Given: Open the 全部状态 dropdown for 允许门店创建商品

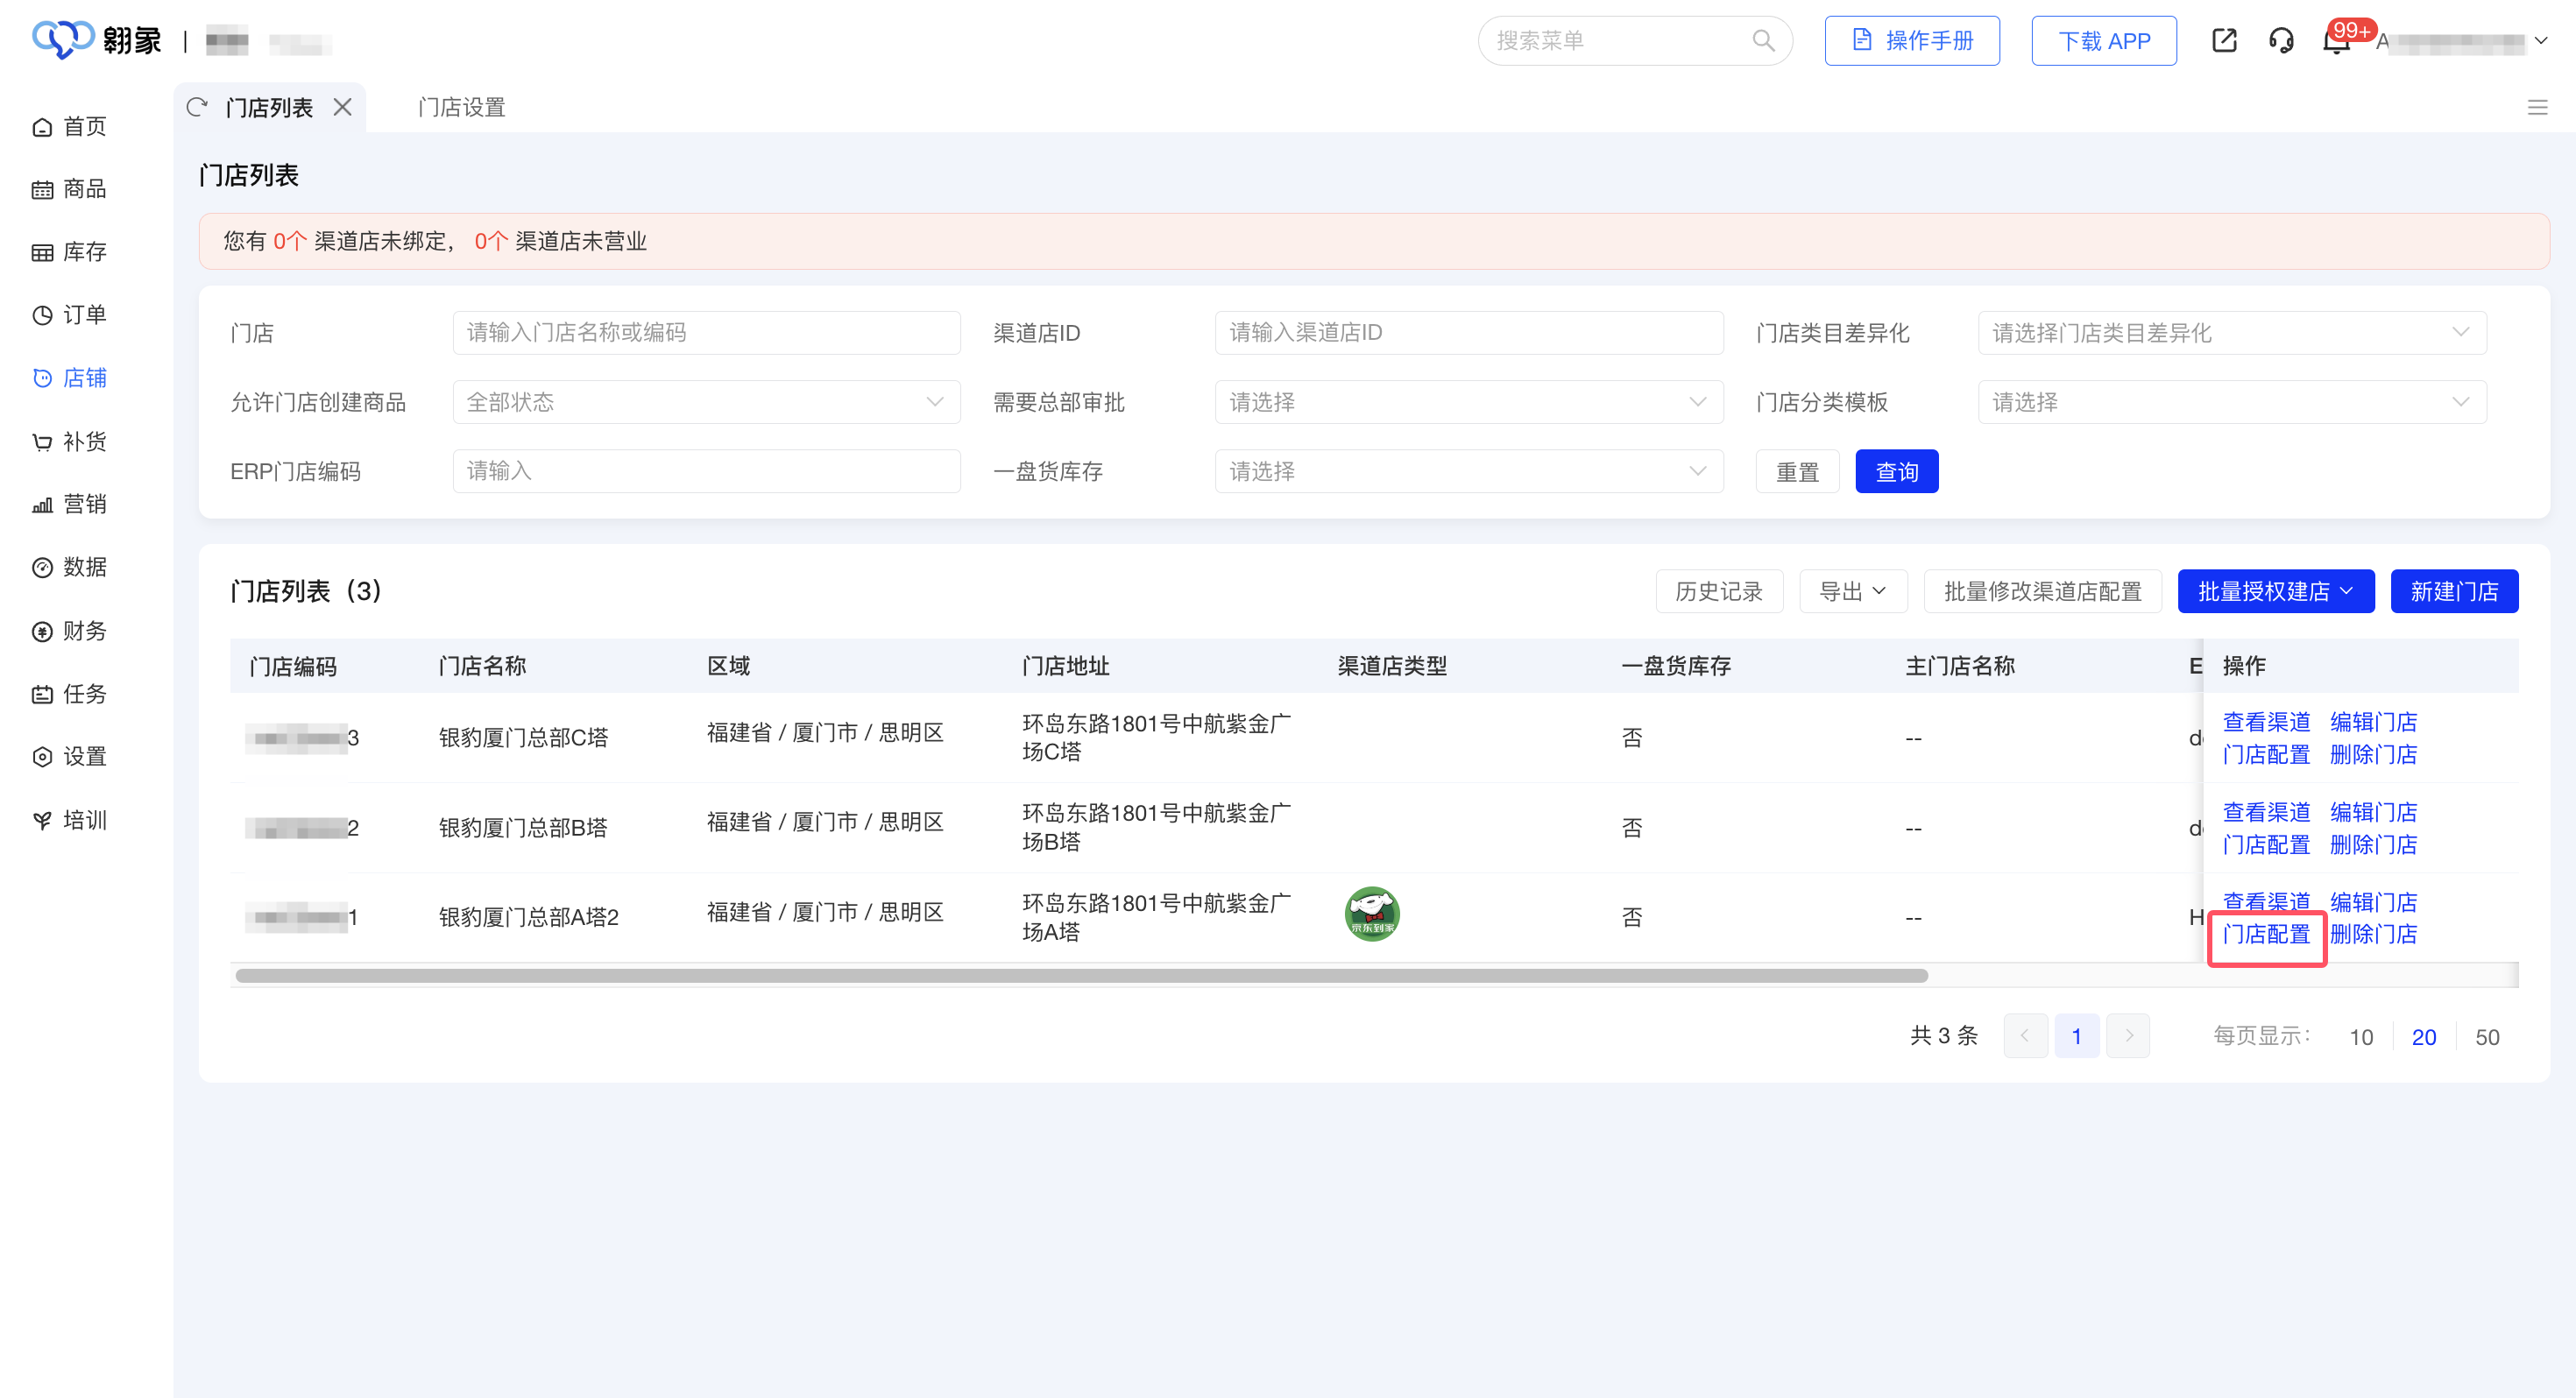Looking at the screenshot, I should [x=705, y=402].
